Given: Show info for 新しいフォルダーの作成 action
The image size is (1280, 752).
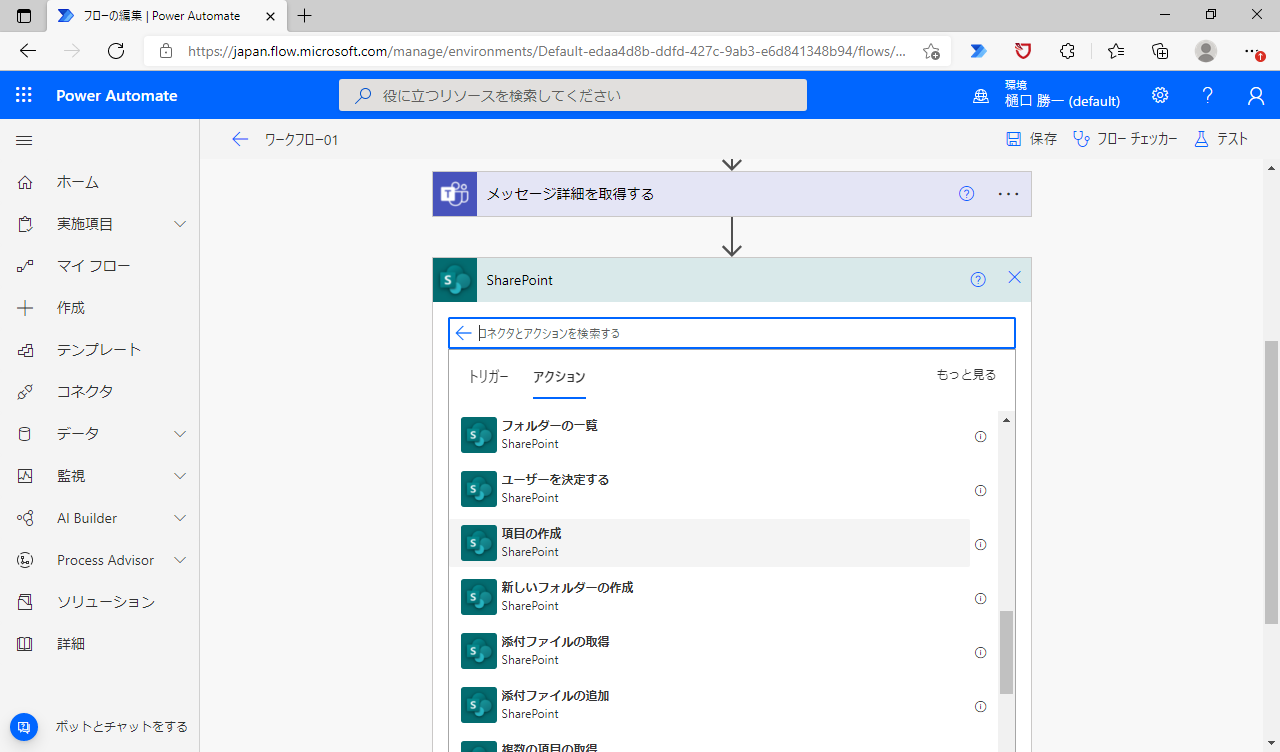Looking at the screenshot, I should click(981, 598).
